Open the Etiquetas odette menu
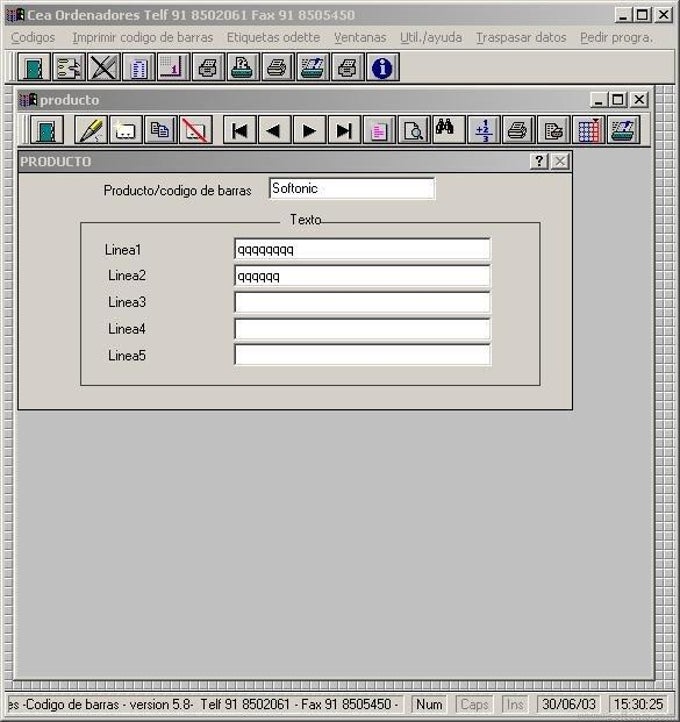This screenshot has height=722, width=680. (x=273, y=38)
